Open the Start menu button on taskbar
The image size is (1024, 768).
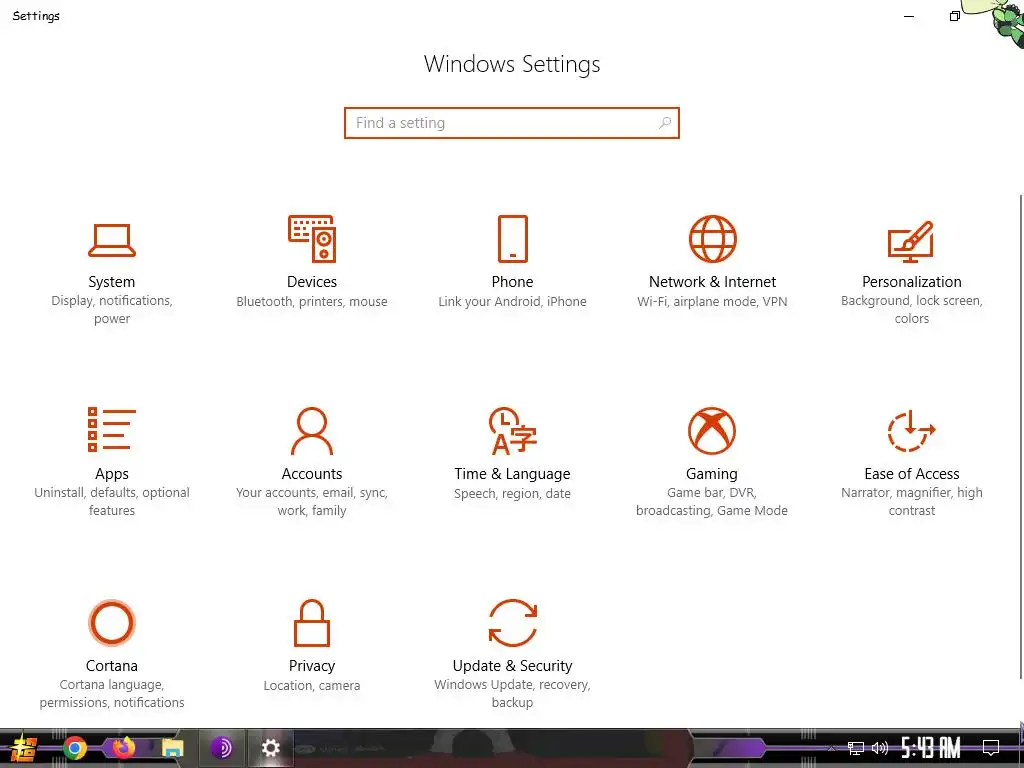click(x=24, y=748)
